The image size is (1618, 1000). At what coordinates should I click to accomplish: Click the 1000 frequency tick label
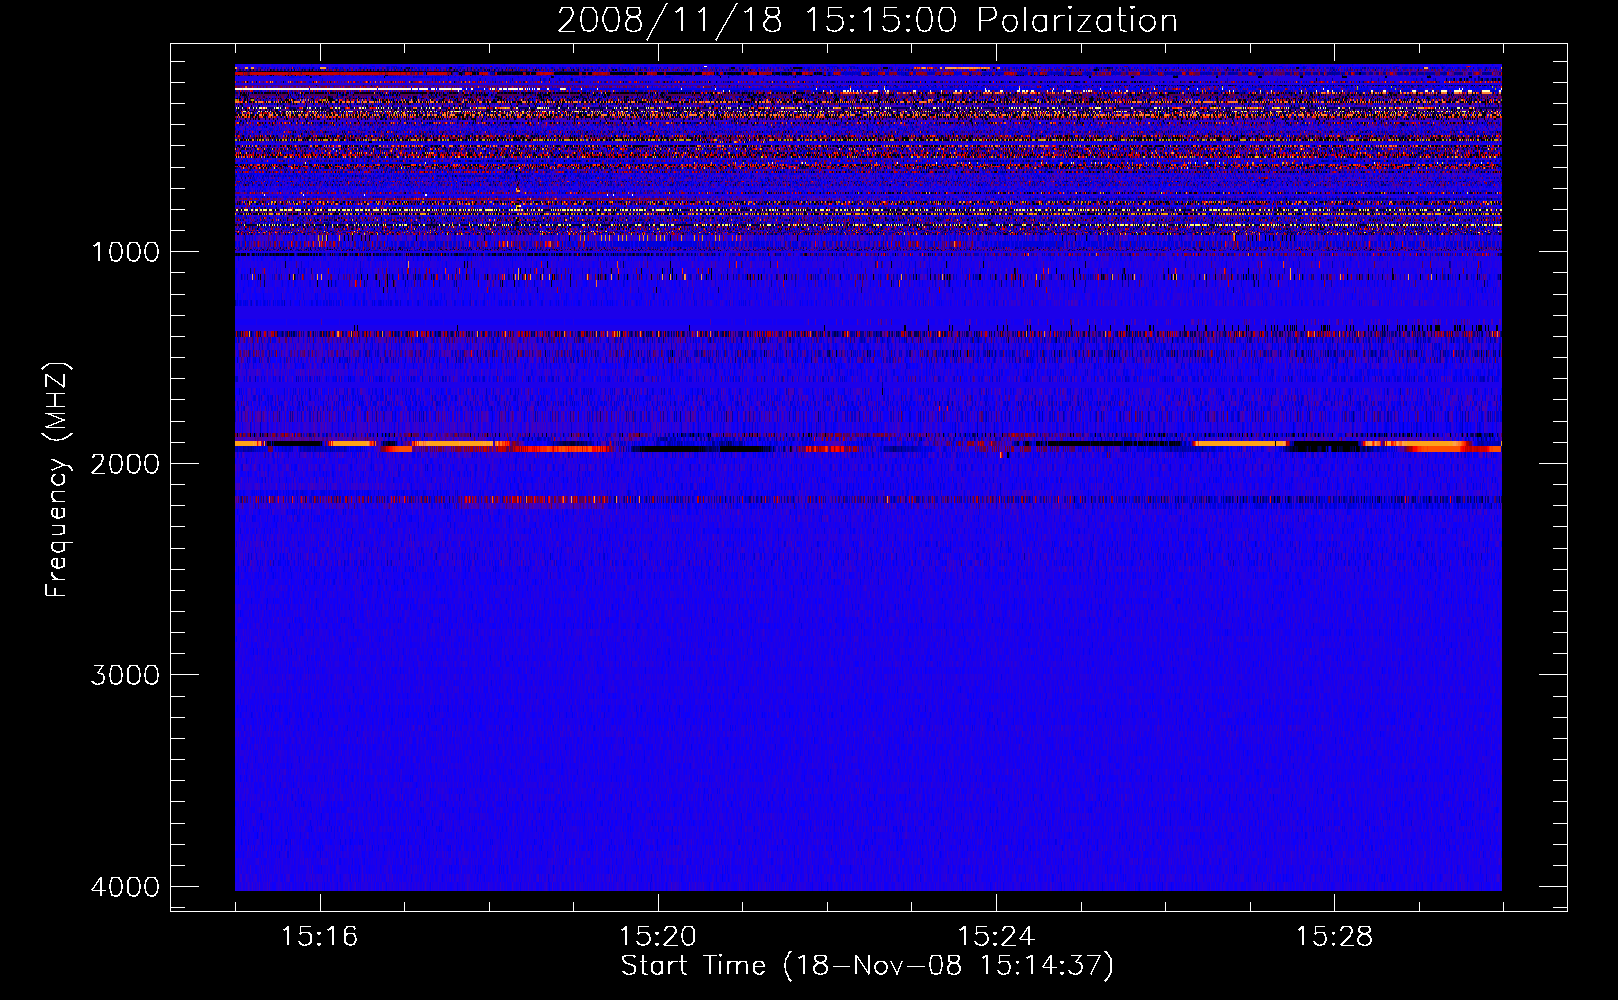coord(125,251)
